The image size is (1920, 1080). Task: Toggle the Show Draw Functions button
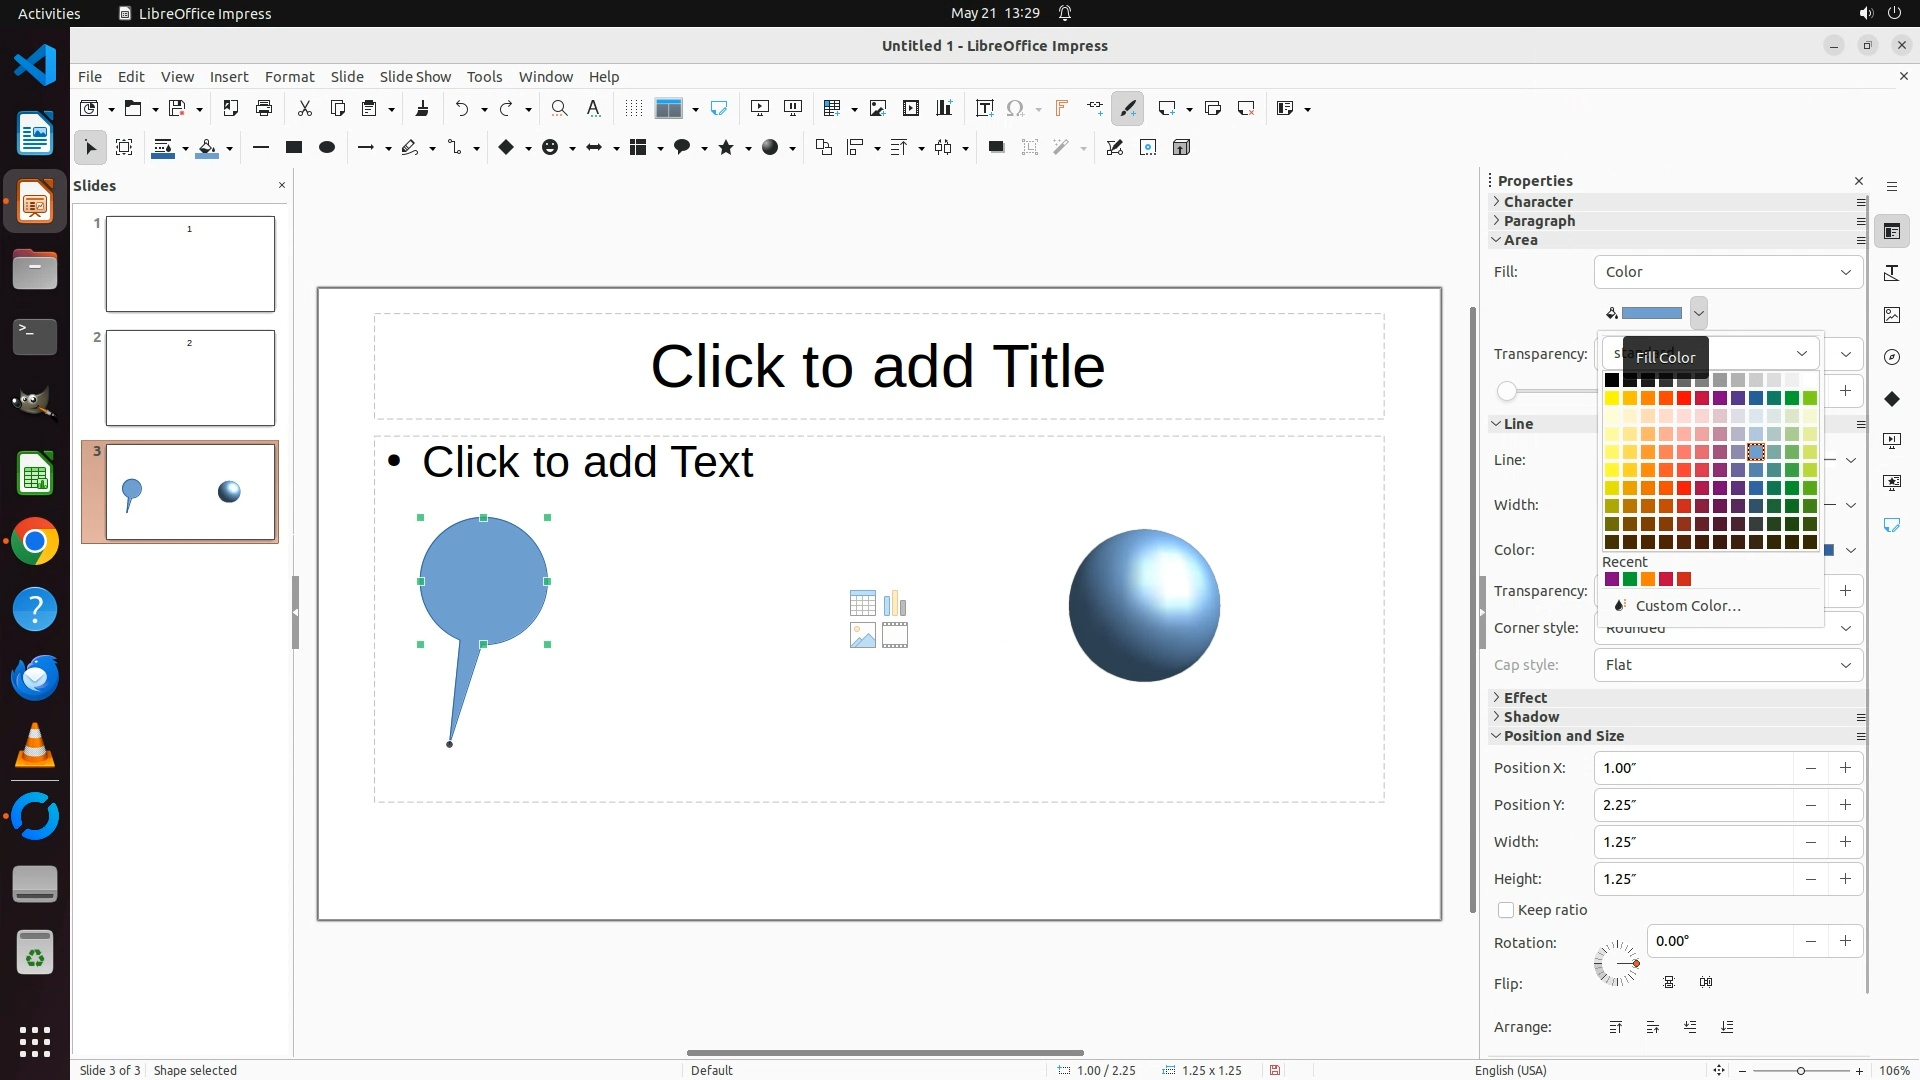1128,108
